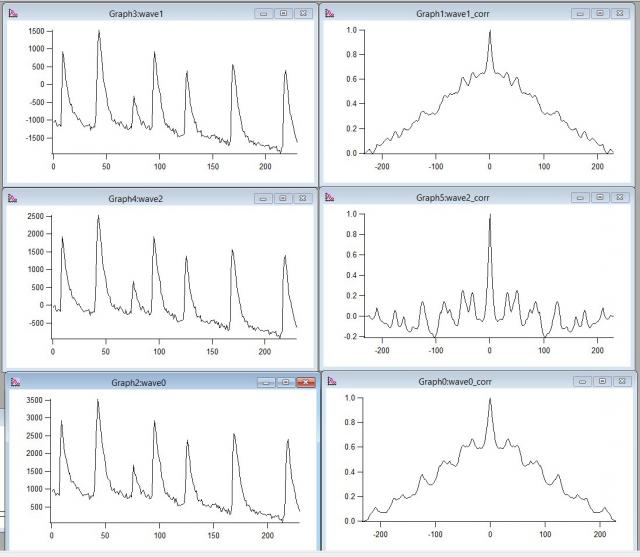This screenshot has width=640, height=557.
Task: Close the Graph0:wave0_corr window
Action: pos(618,381)
